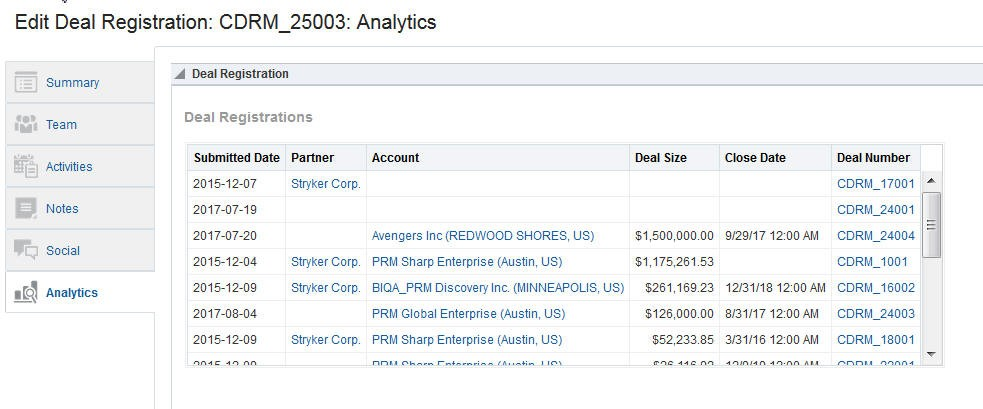The width and height of the screenshot is (983, 409).
Task: Open the Activities tab
Action: coord(69,167)
